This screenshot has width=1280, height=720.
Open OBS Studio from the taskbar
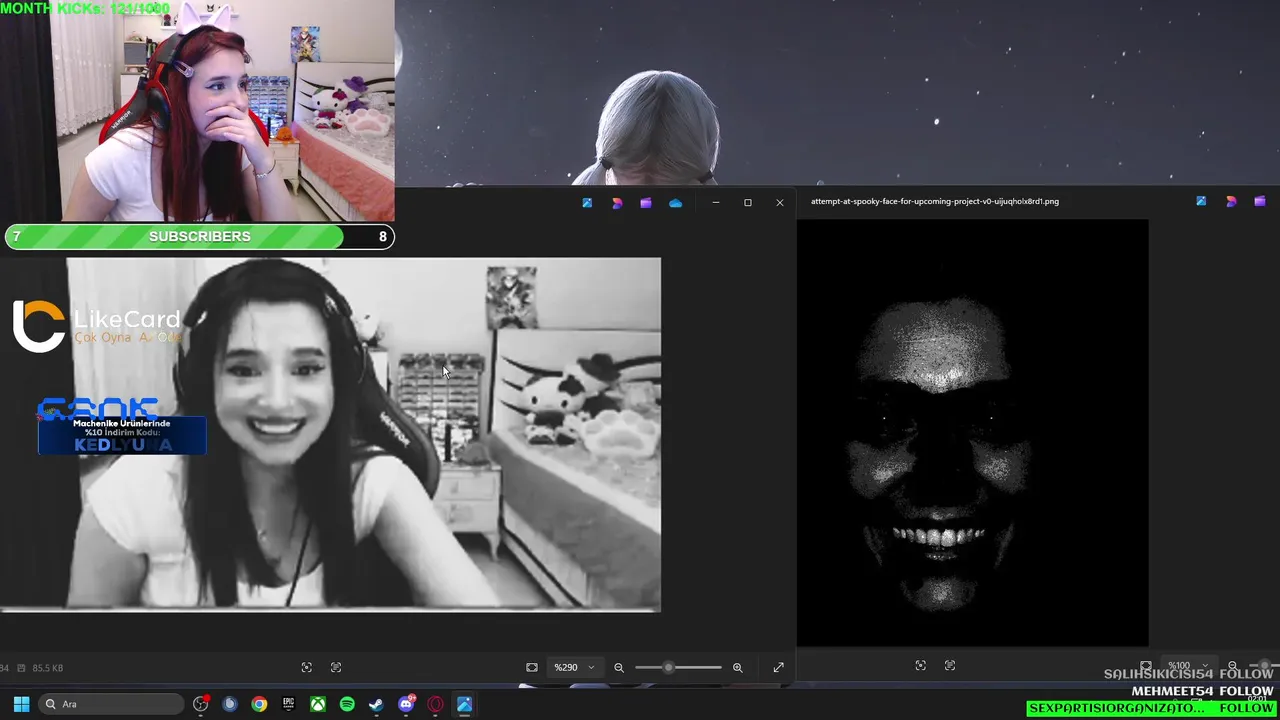click(x=201, y=704)
